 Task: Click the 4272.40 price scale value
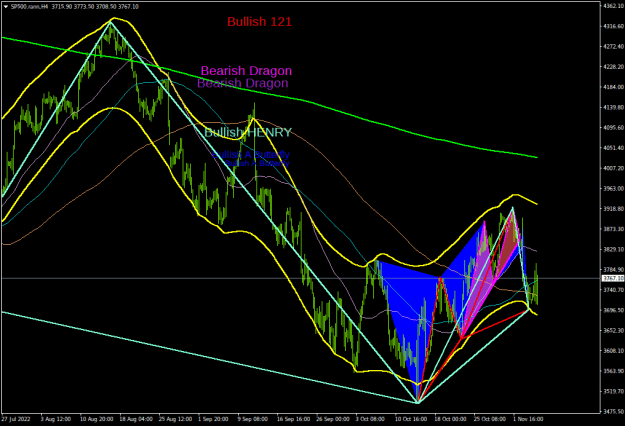(x=613, y=47)
